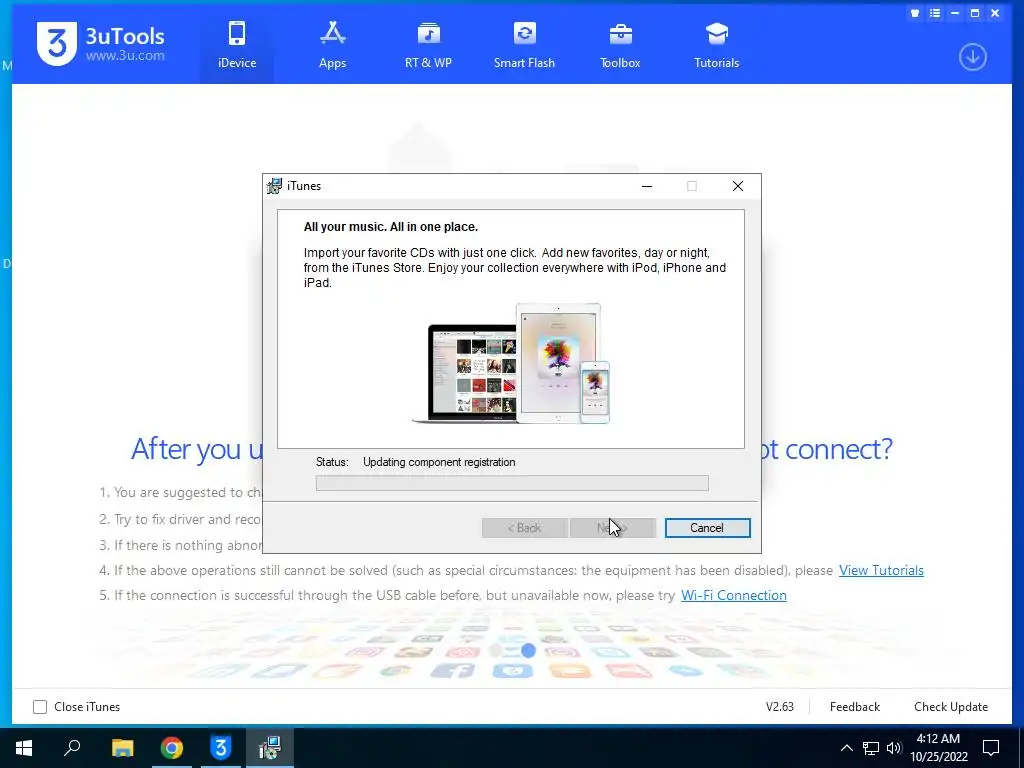Viewport: 1024px width, 768px height.
Task: Open Windows taskbar search
Action: [x=72, y=748]
